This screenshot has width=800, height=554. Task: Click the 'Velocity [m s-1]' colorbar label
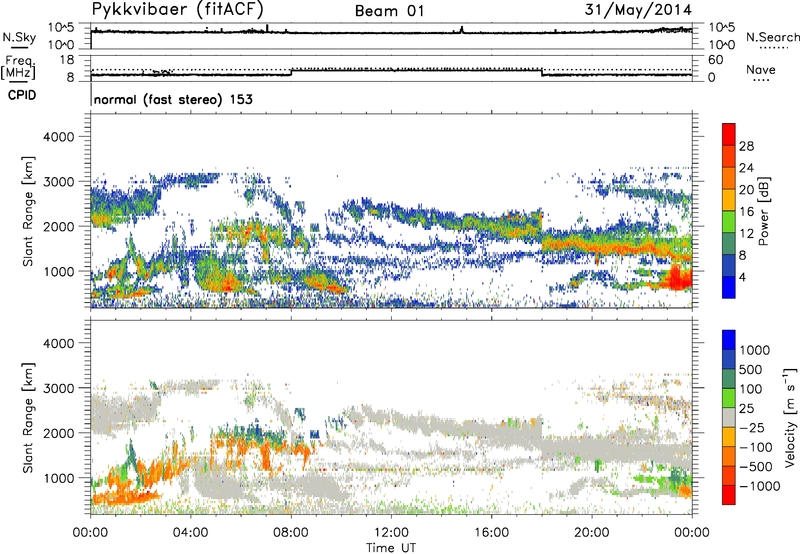click(790, 417)
